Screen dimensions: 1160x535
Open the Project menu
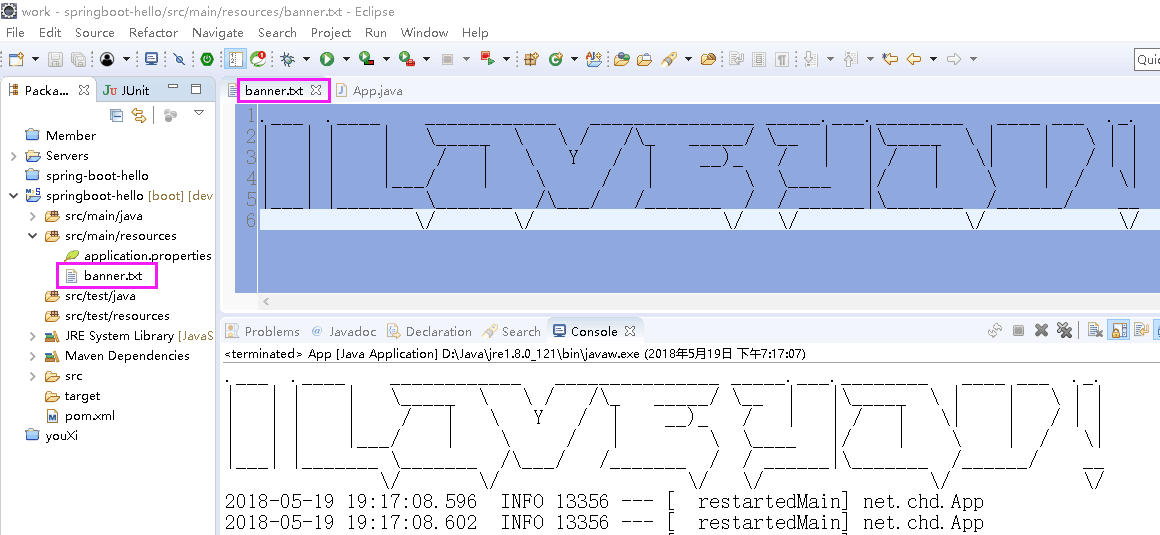point(331,33)
